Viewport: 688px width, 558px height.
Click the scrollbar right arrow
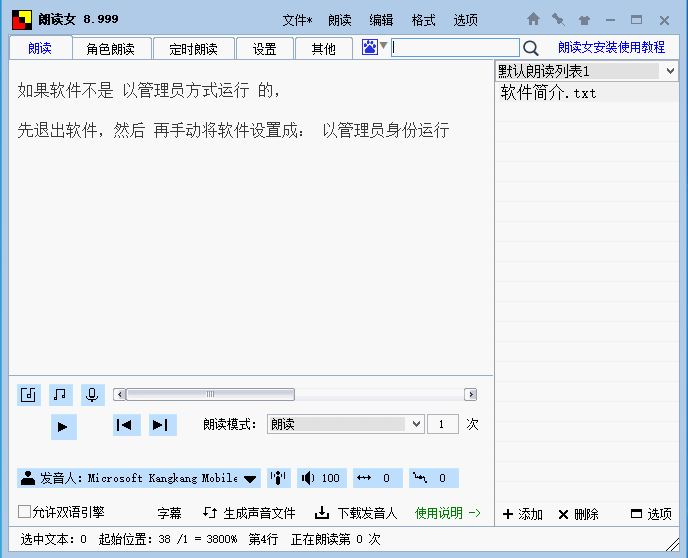(471, 394)
